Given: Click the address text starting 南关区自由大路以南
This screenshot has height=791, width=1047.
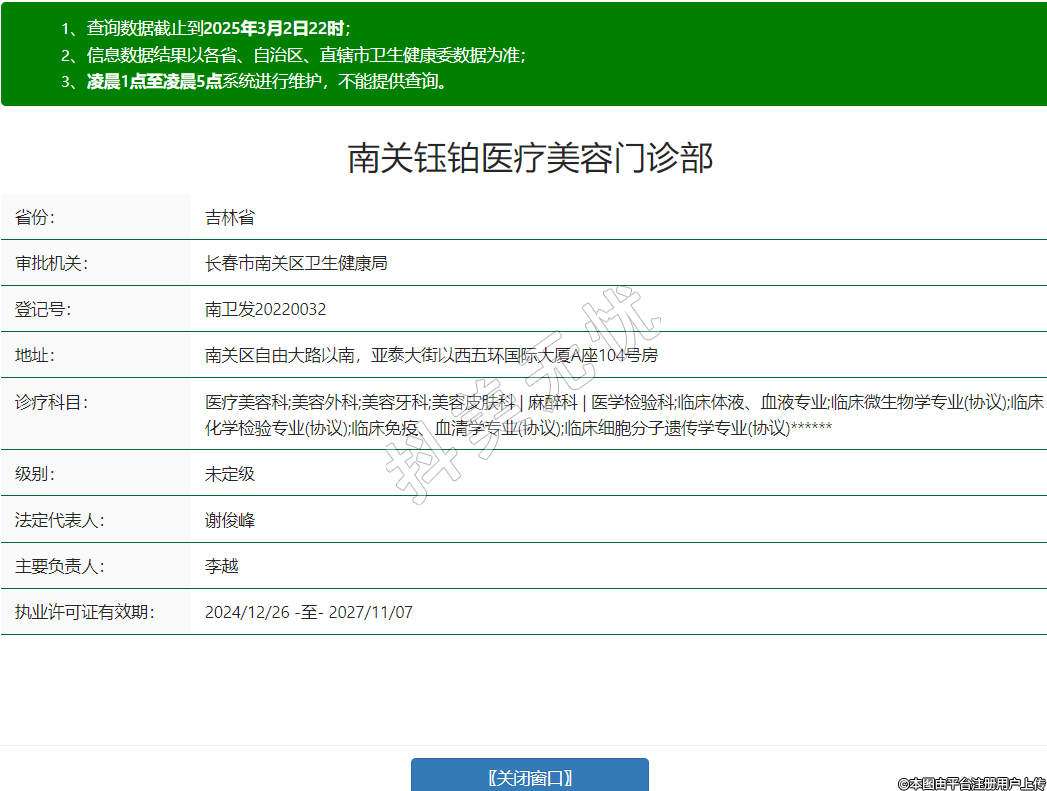Looking at the screenshot, I should pyautogui.click(x=431, y=355).
